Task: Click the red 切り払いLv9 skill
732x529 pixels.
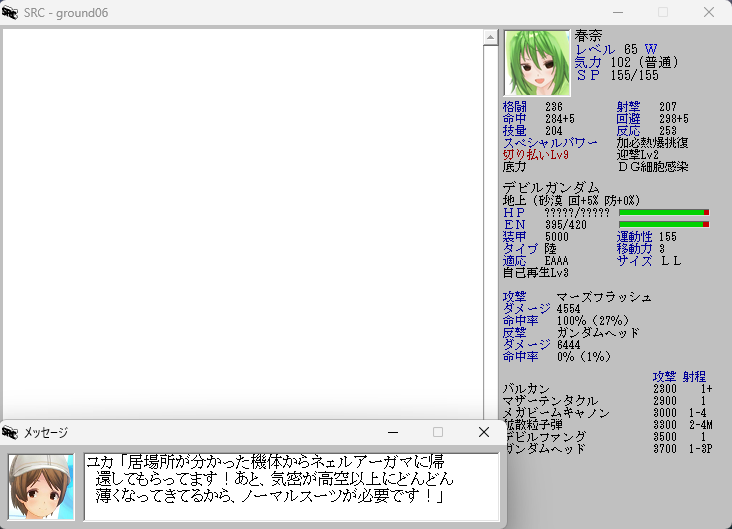Action: click(535, 155)
